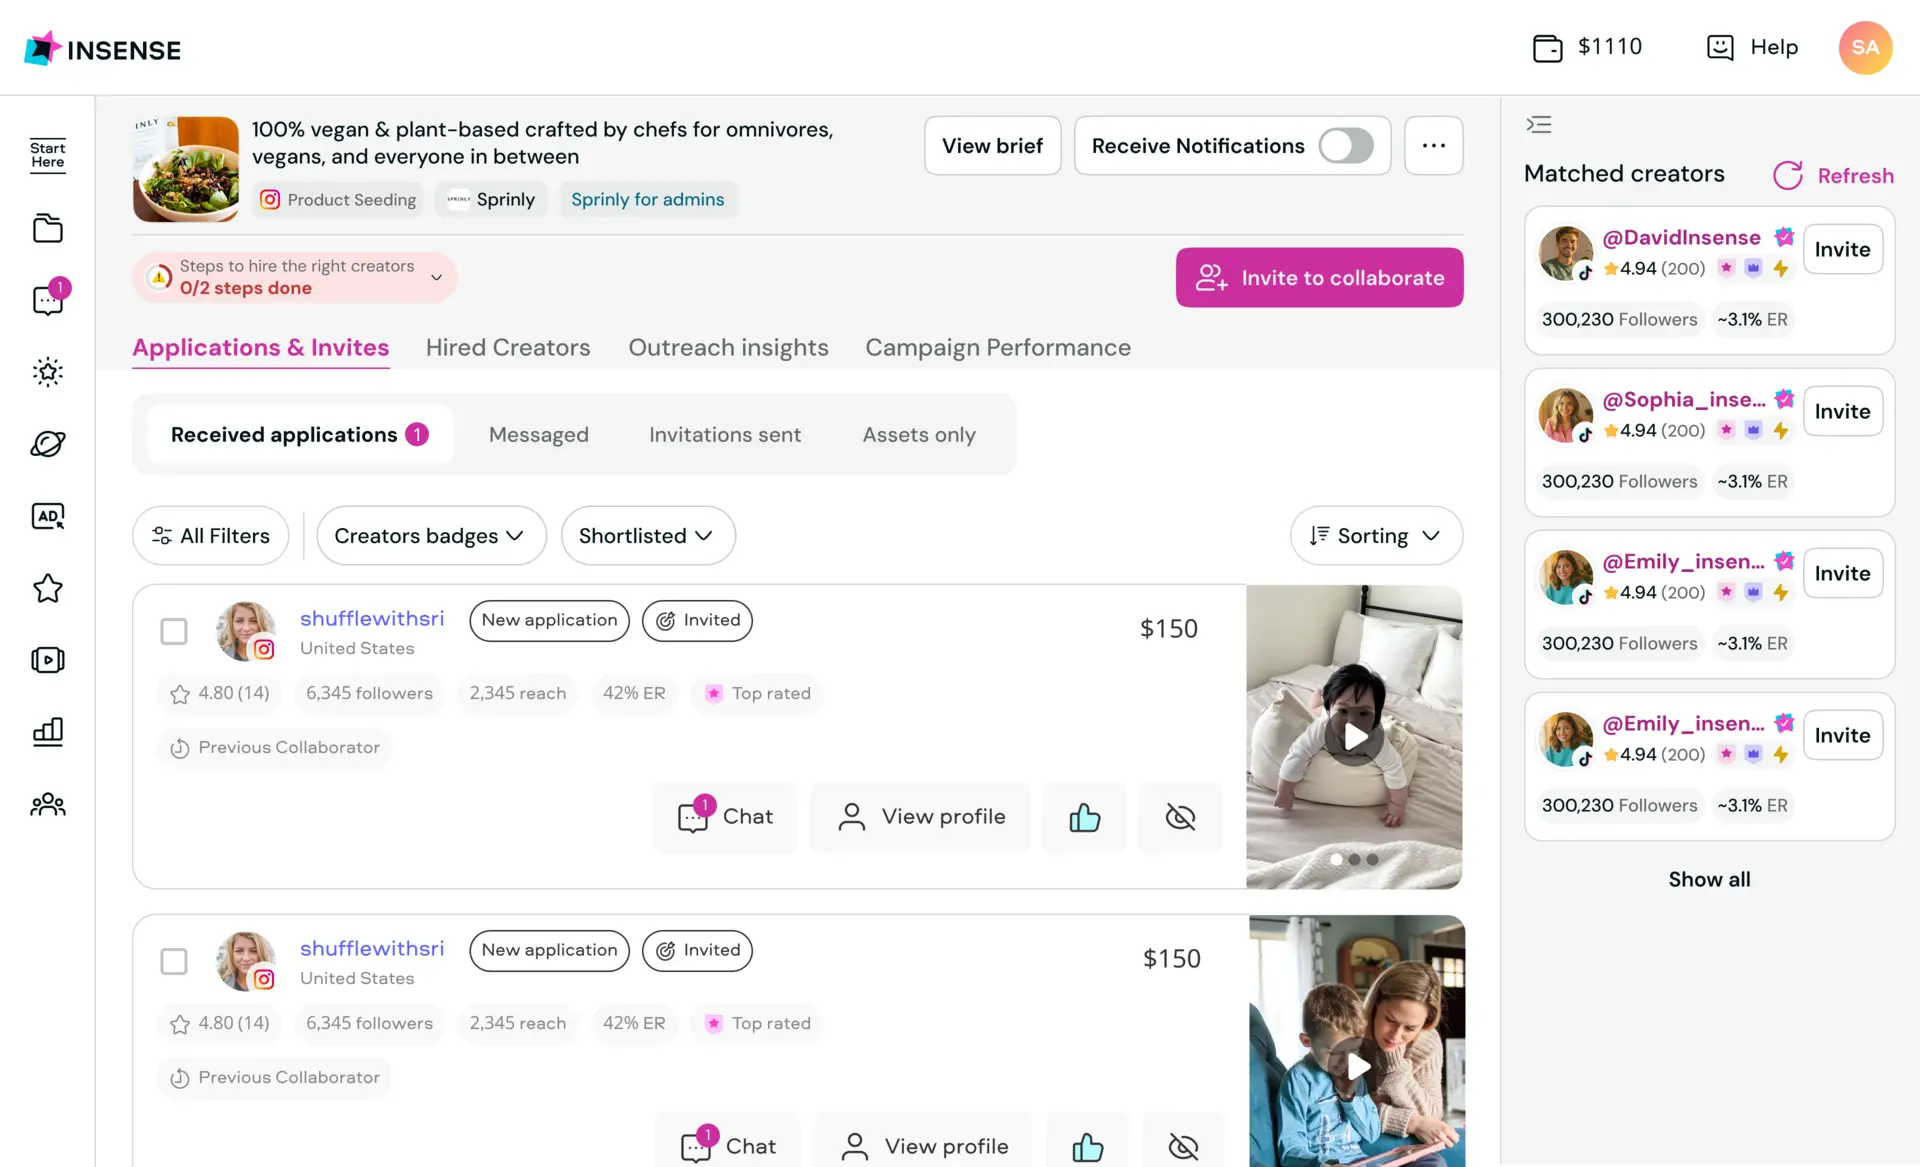This screenshot has width=1920, height=1167.
Task: Select the video content sidebar icon
Action: click(x=48, y=660)
